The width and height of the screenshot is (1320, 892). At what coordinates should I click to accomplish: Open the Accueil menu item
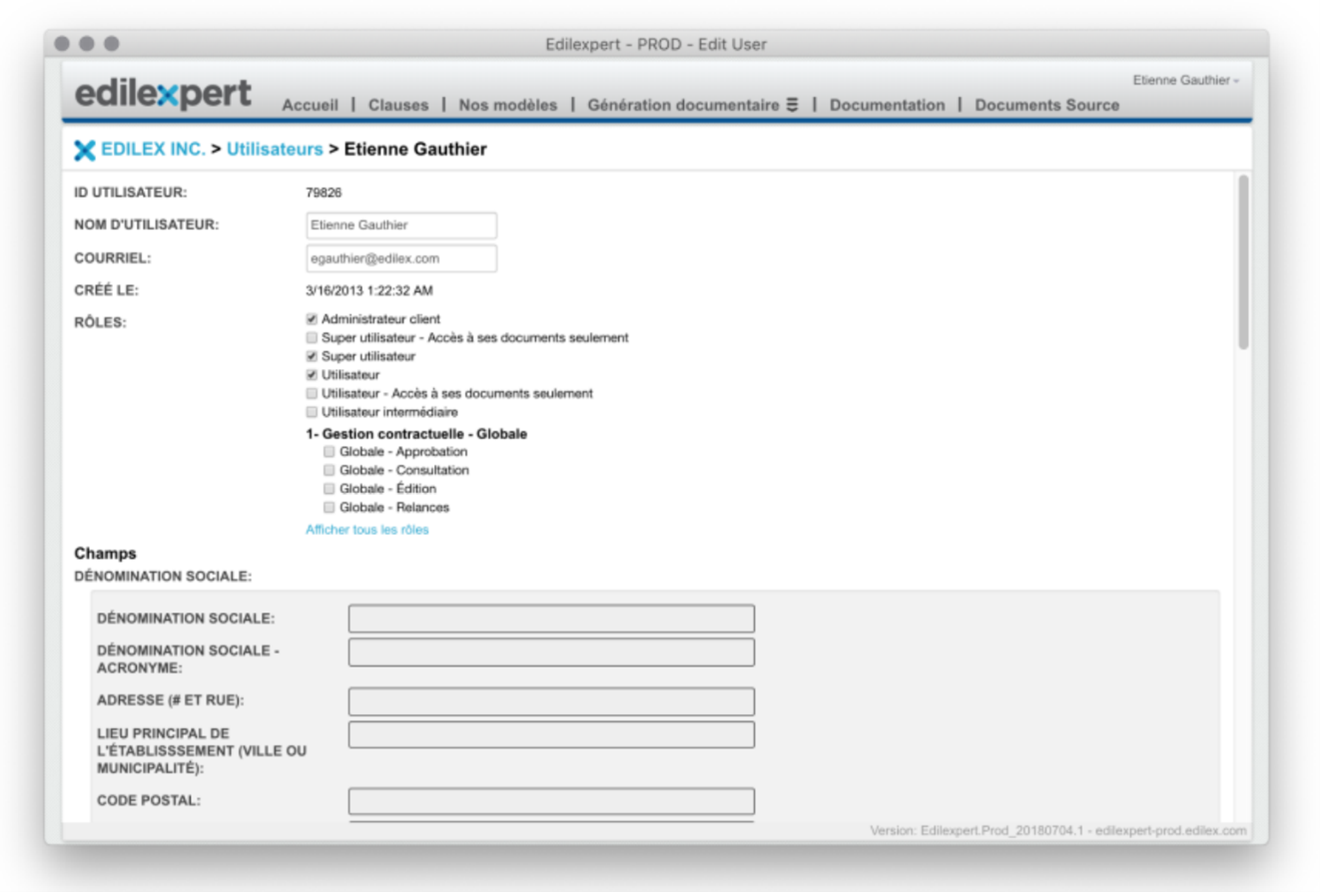[x=310, y=105]
